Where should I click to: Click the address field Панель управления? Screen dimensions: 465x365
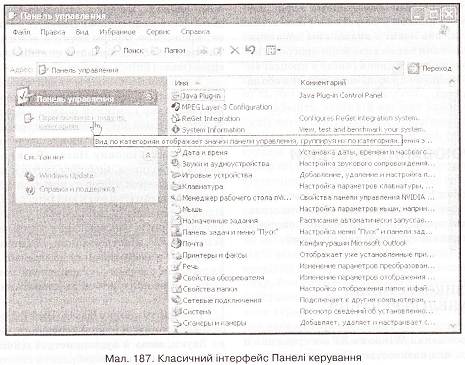[x=220, y=69]
